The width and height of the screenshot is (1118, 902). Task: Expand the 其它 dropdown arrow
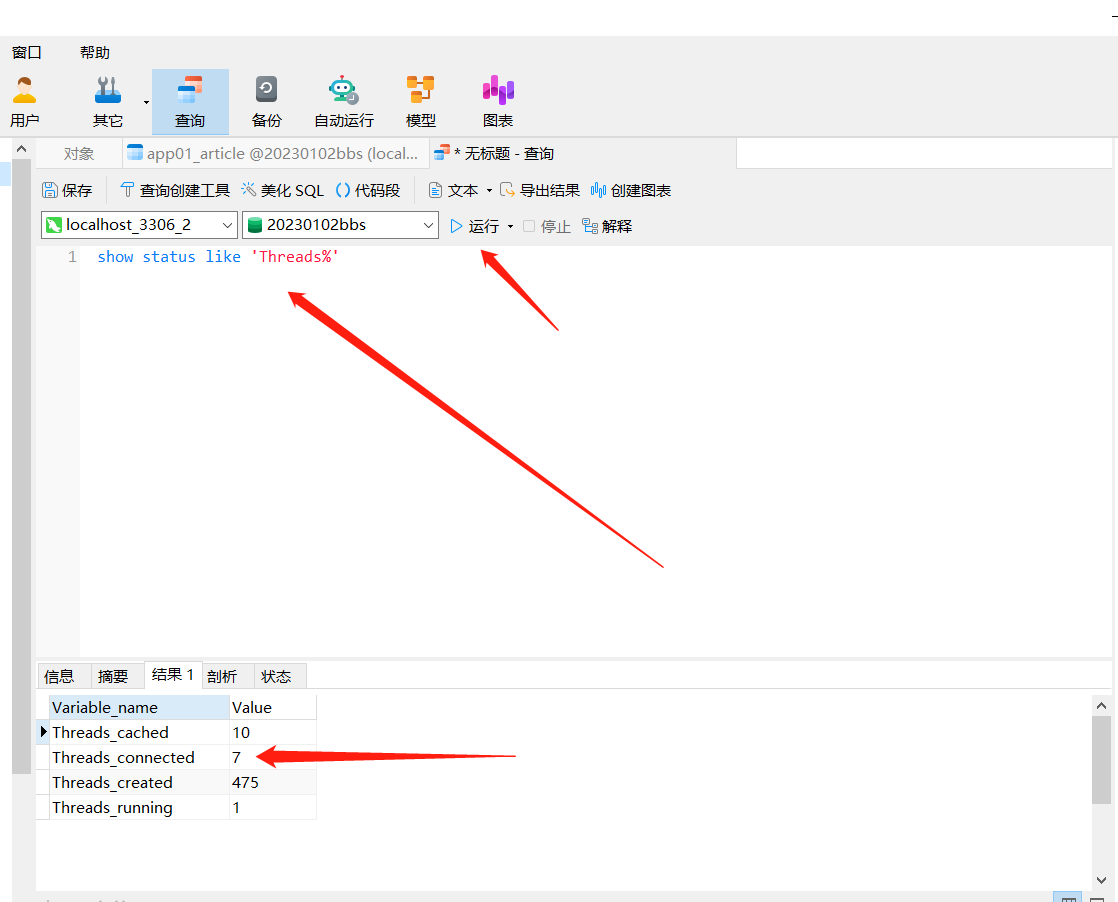coord(146,102)
